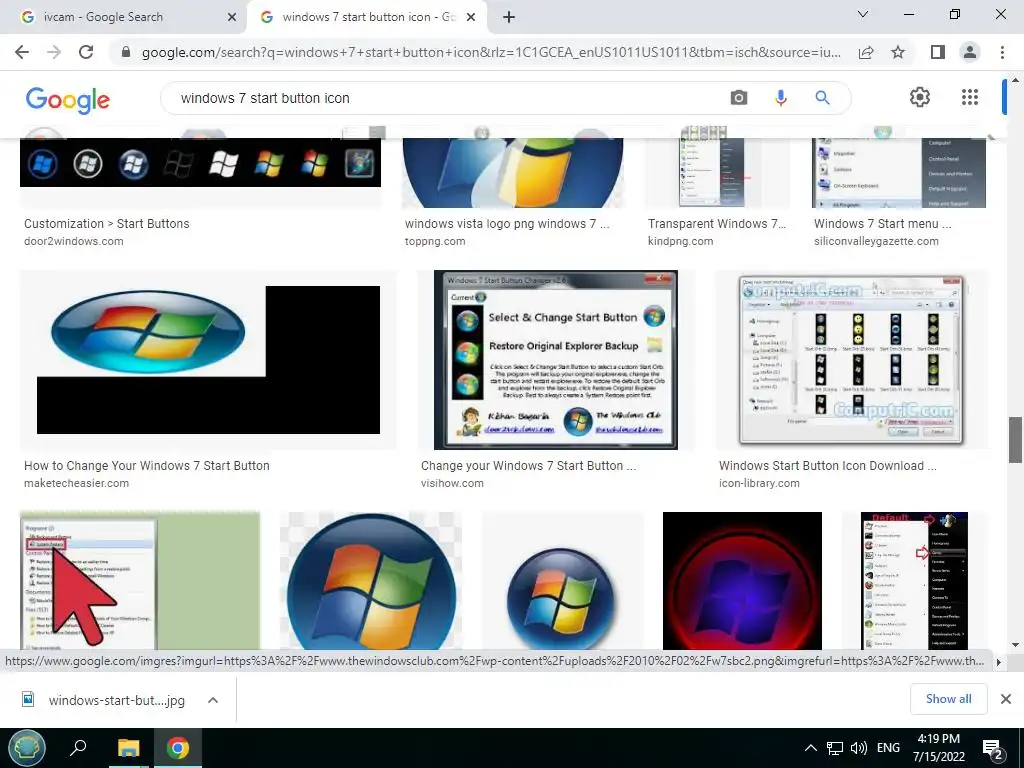Go back to the previous page

pyautogui.click(x=22, y=52)
